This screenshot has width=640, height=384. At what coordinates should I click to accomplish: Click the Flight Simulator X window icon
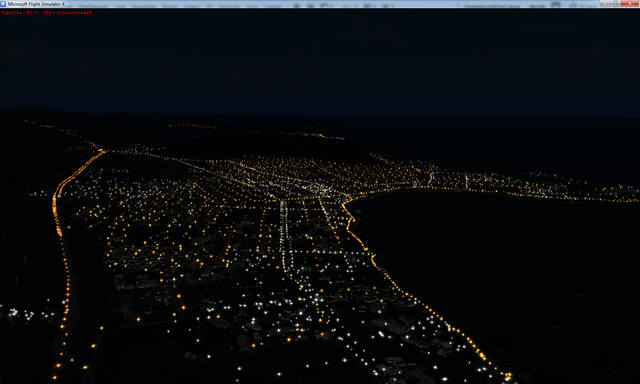3,4
